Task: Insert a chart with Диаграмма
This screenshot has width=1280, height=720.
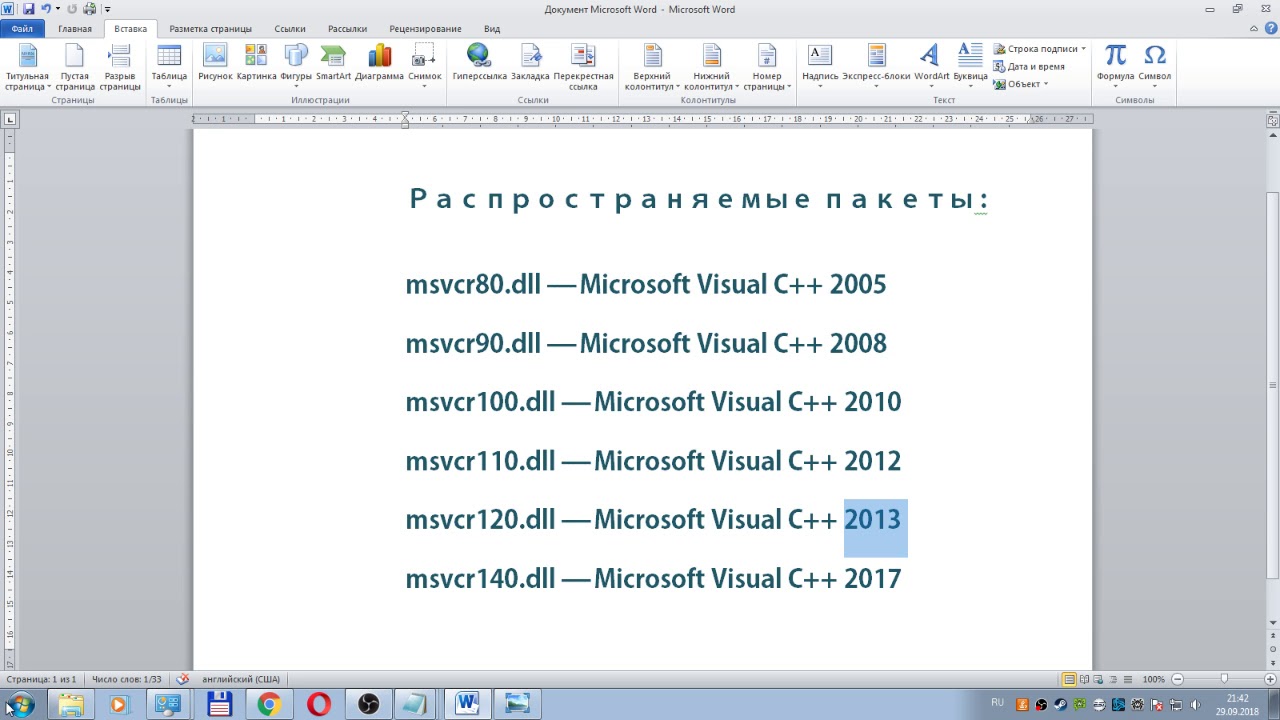Action: pos(379,64)
